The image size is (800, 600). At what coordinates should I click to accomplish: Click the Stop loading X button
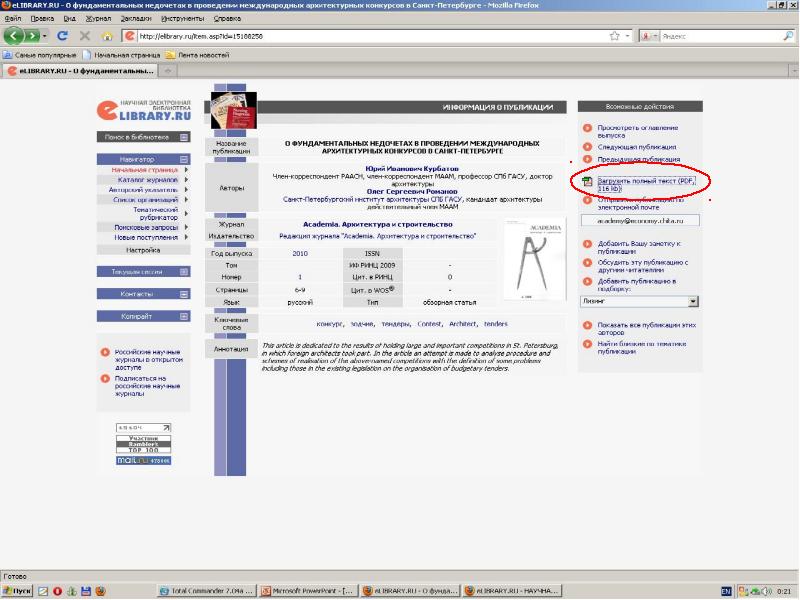[x=85, y=36]
